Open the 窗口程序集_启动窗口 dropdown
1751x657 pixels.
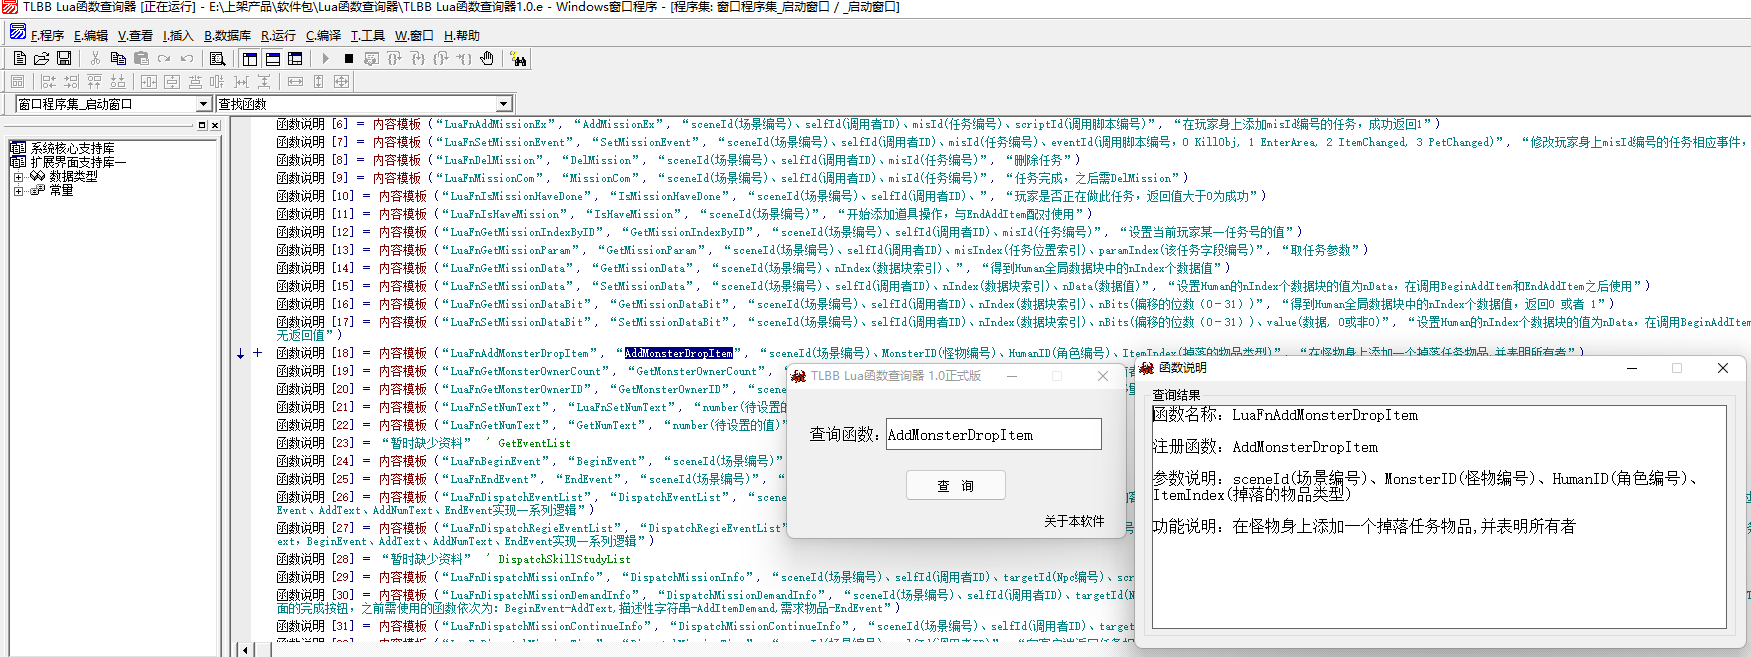pos(204,104)
